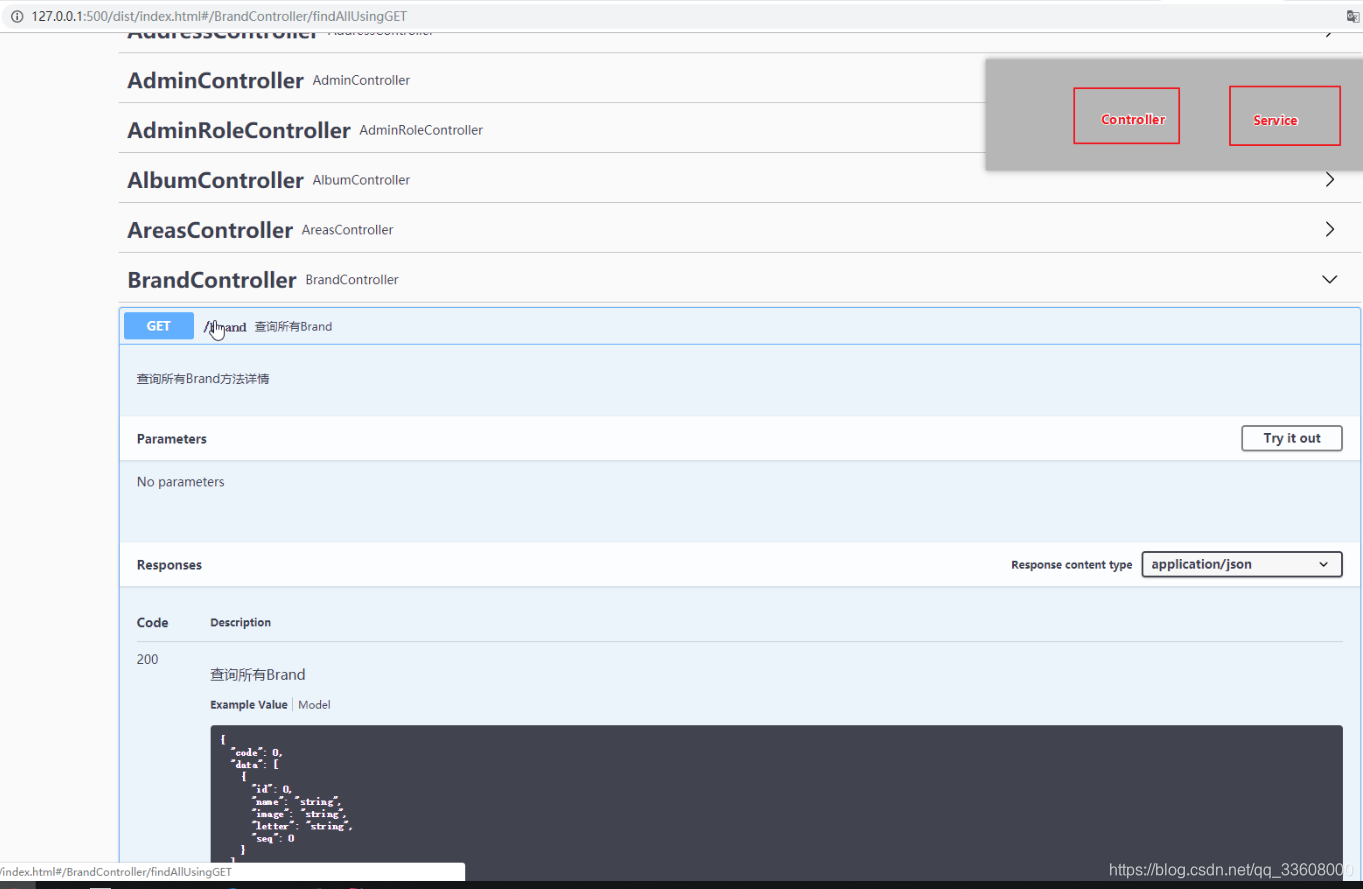The width and height of the screenshot is (1363, 889).
Task: Click the 查询所有Brand response description
Action: coord(258,675)
